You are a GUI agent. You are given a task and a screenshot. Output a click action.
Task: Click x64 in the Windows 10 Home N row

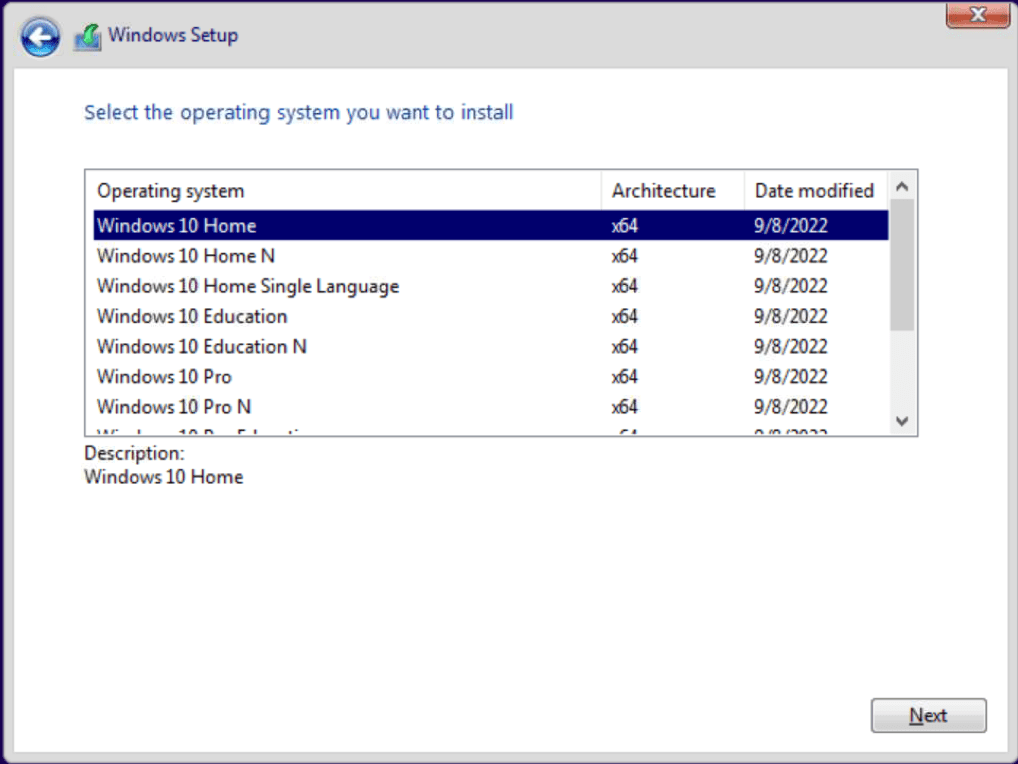625,256
